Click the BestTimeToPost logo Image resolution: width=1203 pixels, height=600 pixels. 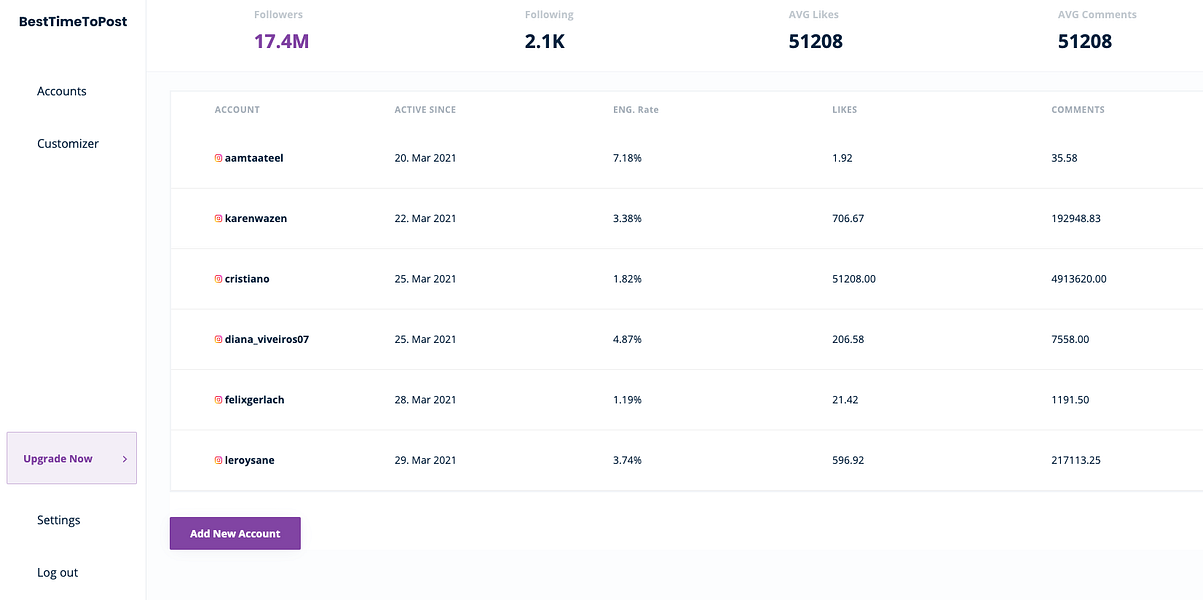73,21
